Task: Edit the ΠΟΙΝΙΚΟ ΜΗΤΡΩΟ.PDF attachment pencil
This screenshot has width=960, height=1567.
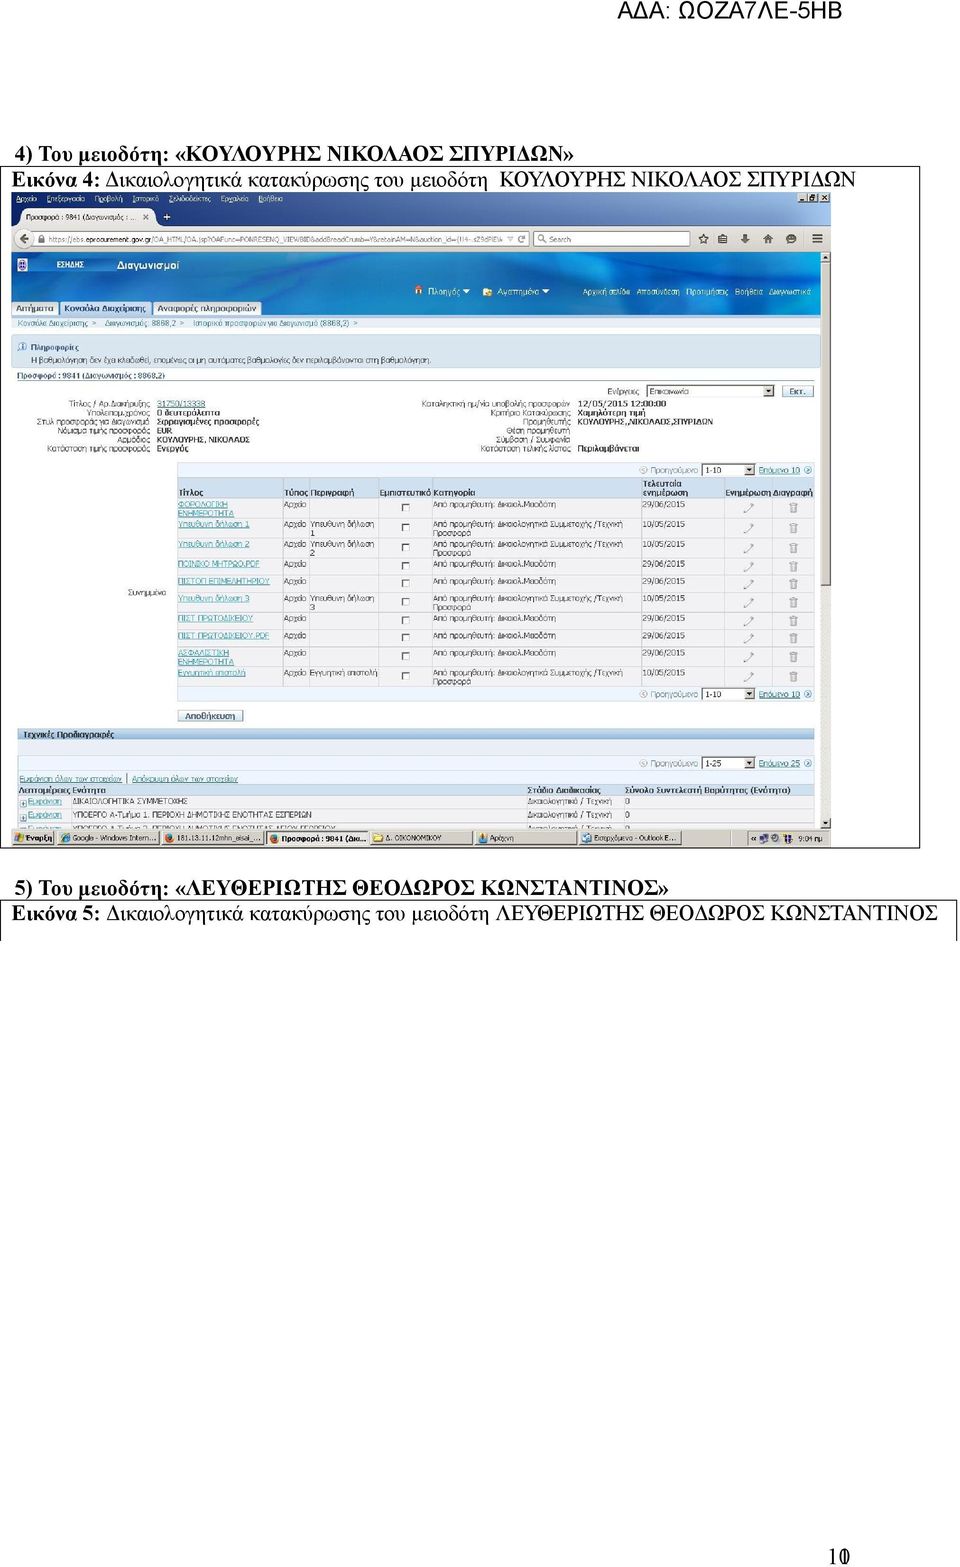Action: 748,566
